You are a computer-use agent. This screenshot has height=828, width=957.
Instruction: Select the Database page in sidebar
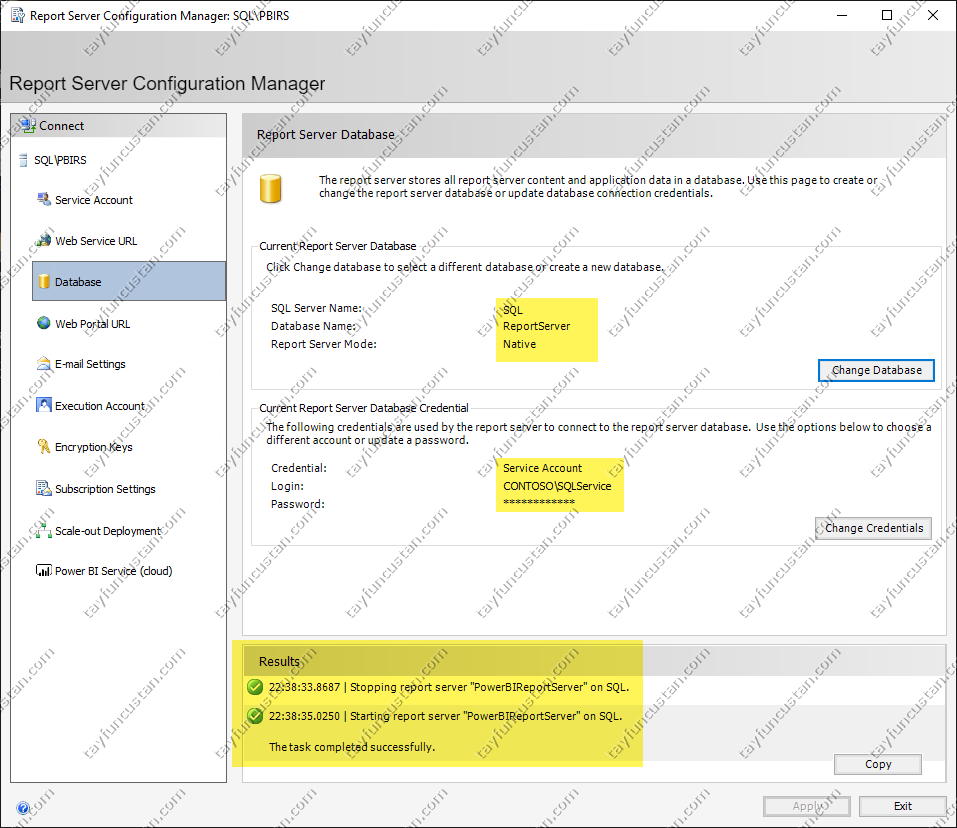click(129, 281)
